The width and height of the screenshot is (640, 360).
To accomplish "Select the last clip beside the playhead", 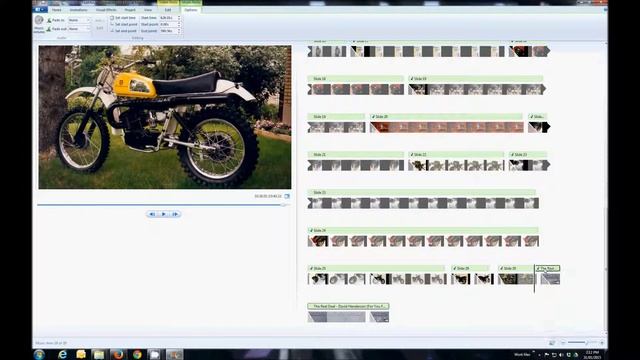I will [x=550, y=279].
